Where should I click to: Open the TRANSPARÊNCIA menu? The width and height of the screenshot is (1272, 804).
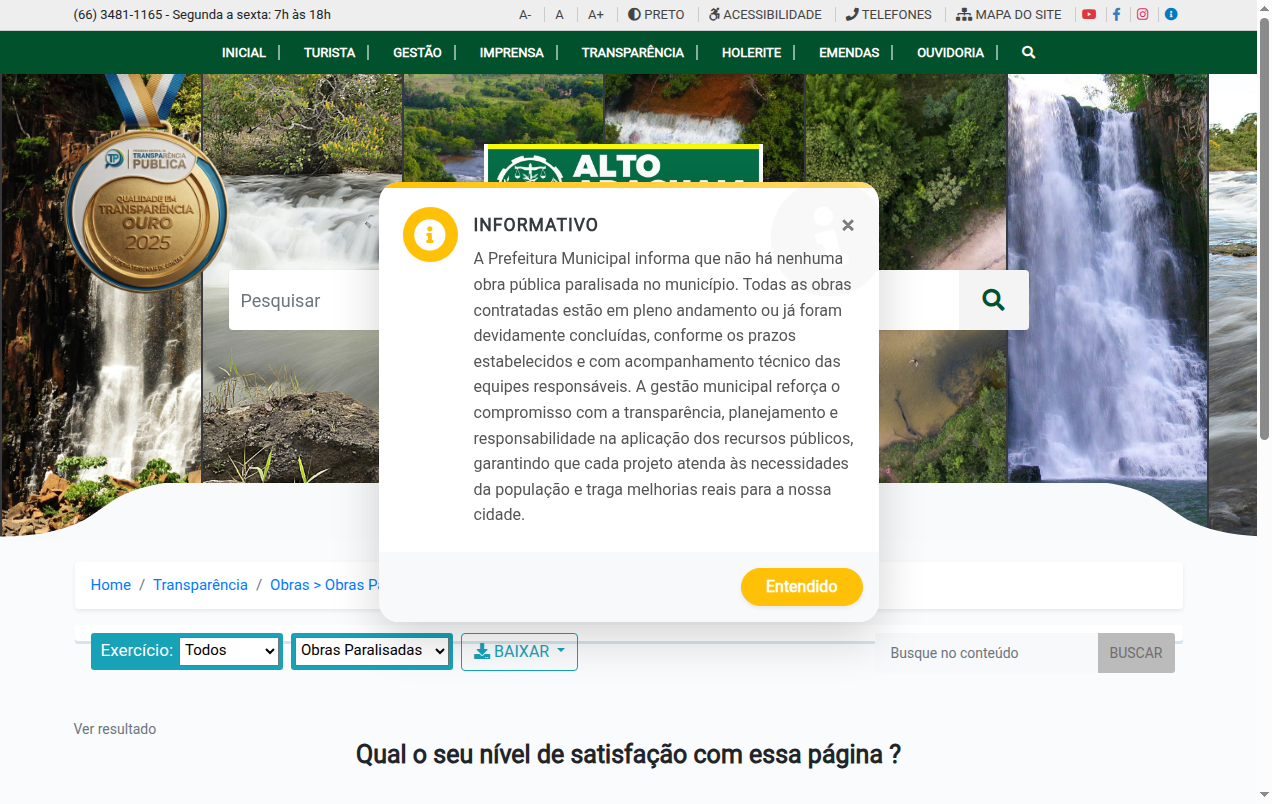632,52
